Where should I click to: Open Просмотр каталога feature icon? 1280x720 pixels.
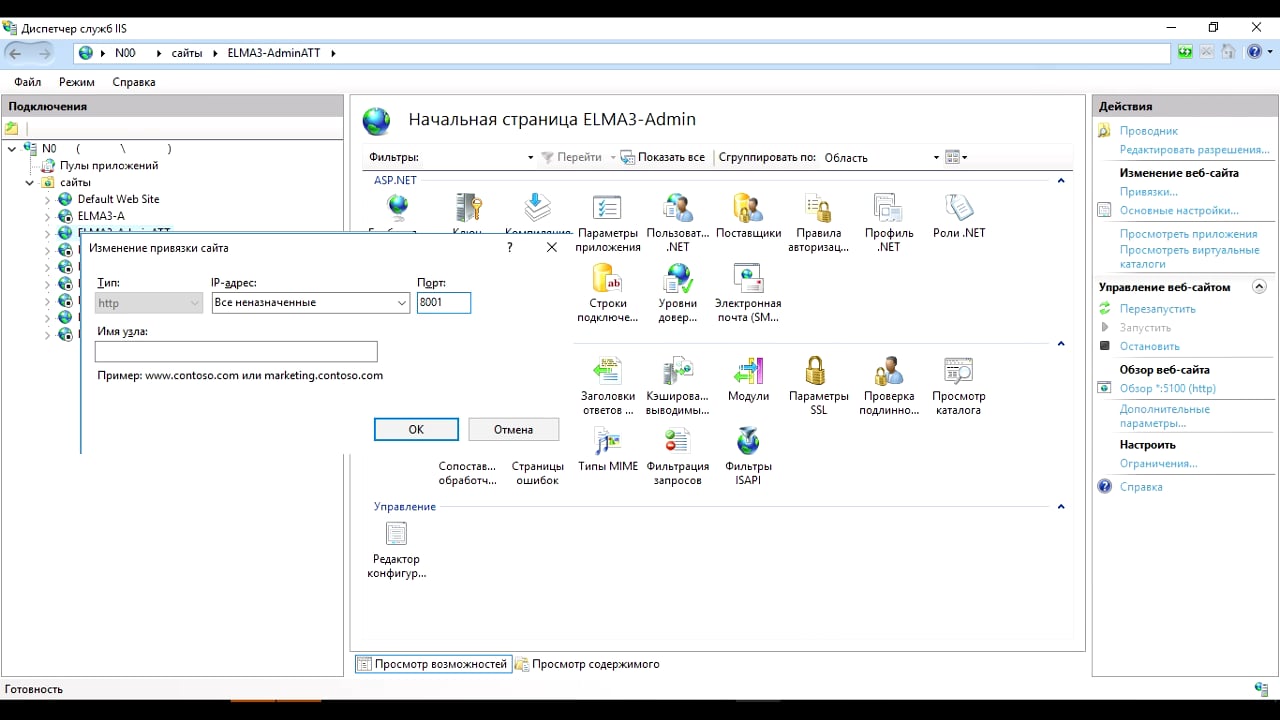click(959, 386)
